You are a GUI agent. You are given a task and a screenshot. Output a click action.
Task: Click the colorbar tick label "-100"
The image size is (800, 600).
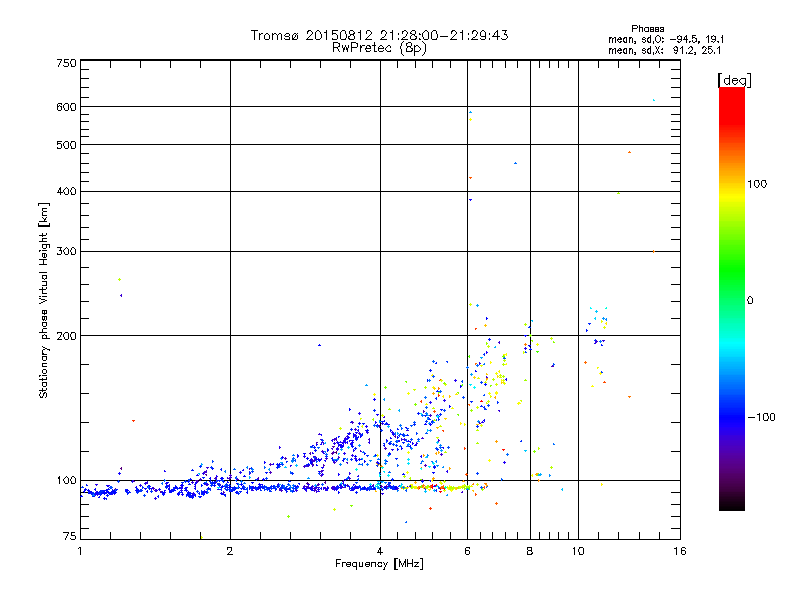click(761, 417)
